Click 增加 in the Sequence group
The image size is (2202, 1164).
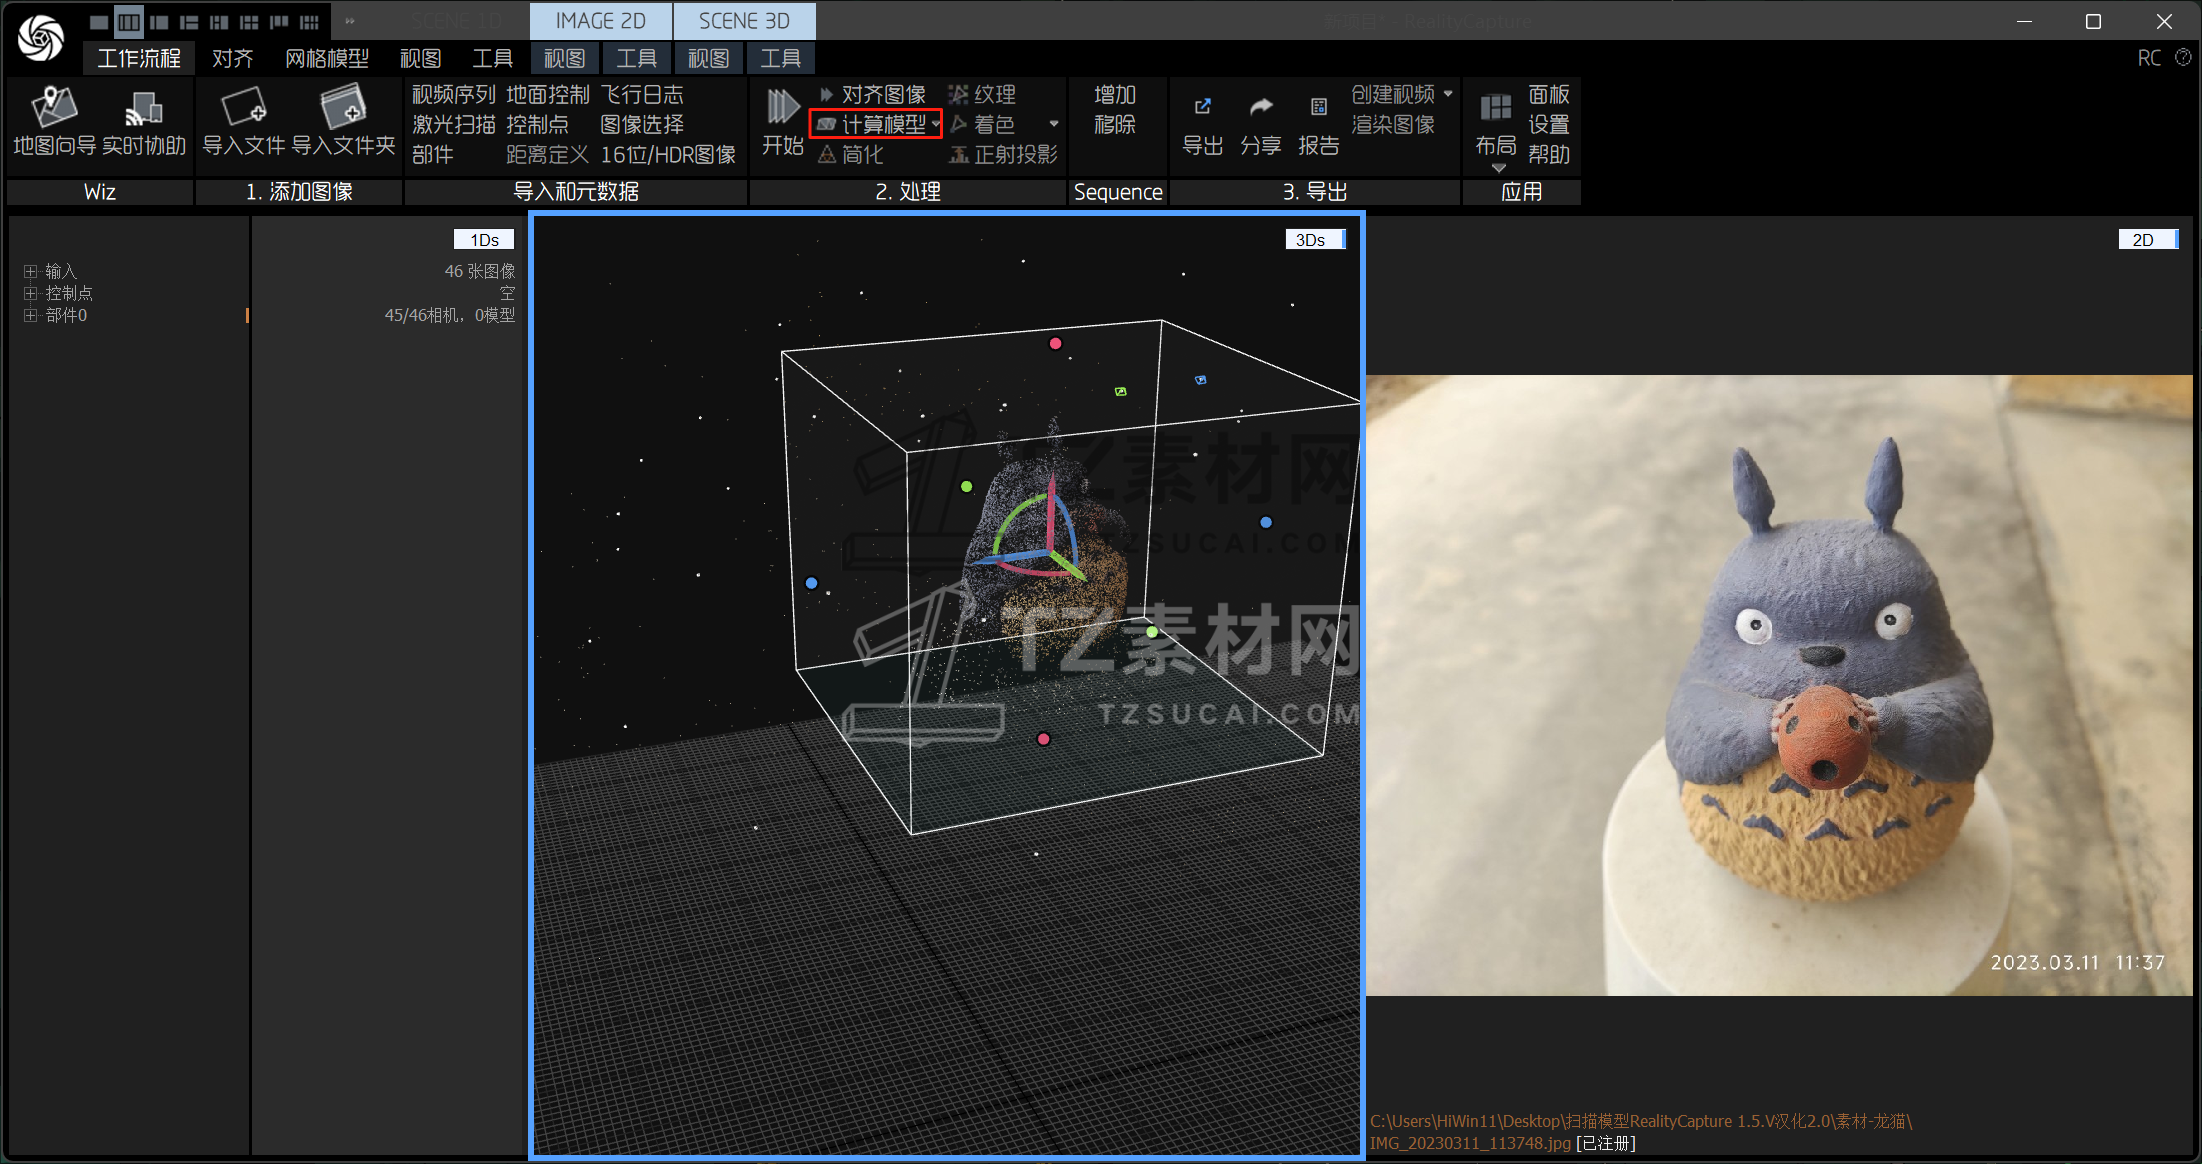point(1115,94)
